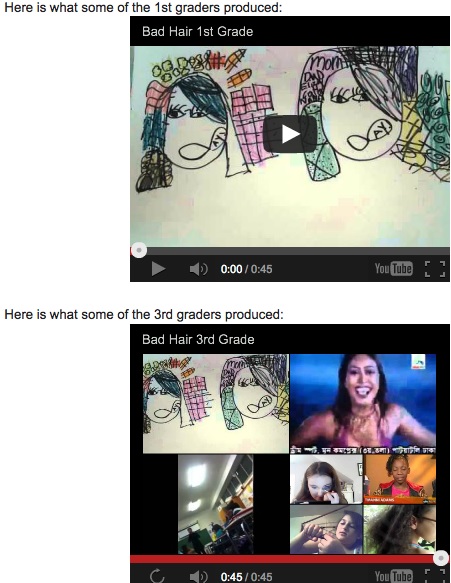Select the girl applying makeup thumbnail

click(326, 479)
